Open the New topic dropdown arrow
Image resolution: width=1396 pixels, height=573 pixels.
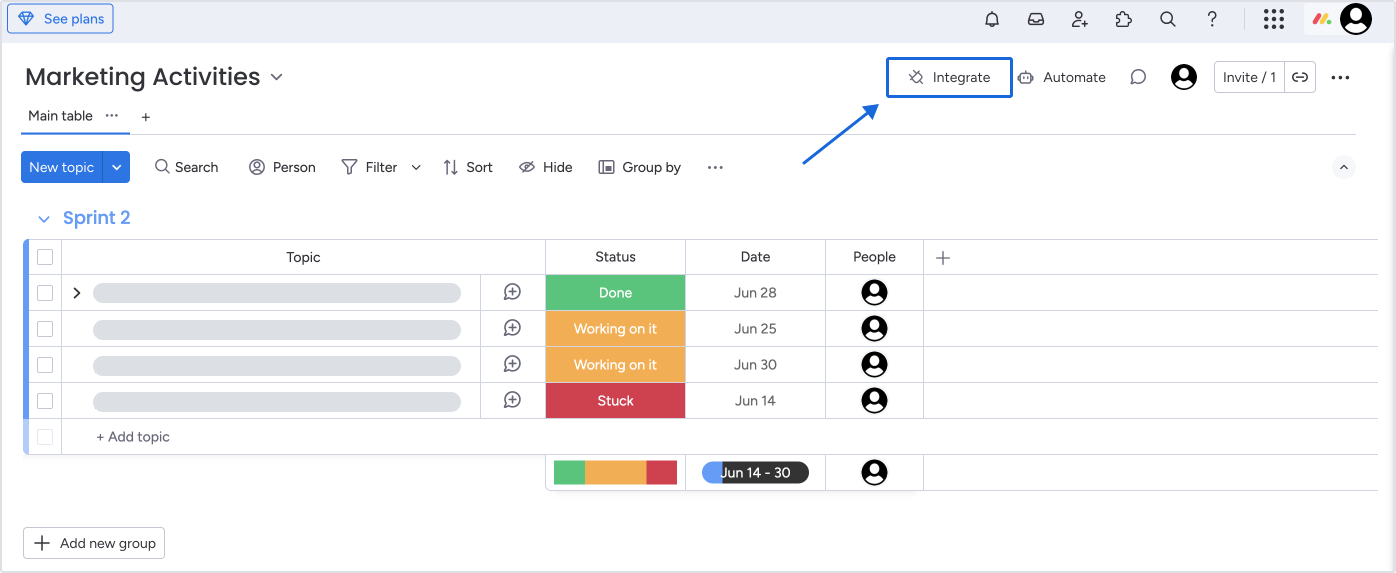tap(117, 167)
